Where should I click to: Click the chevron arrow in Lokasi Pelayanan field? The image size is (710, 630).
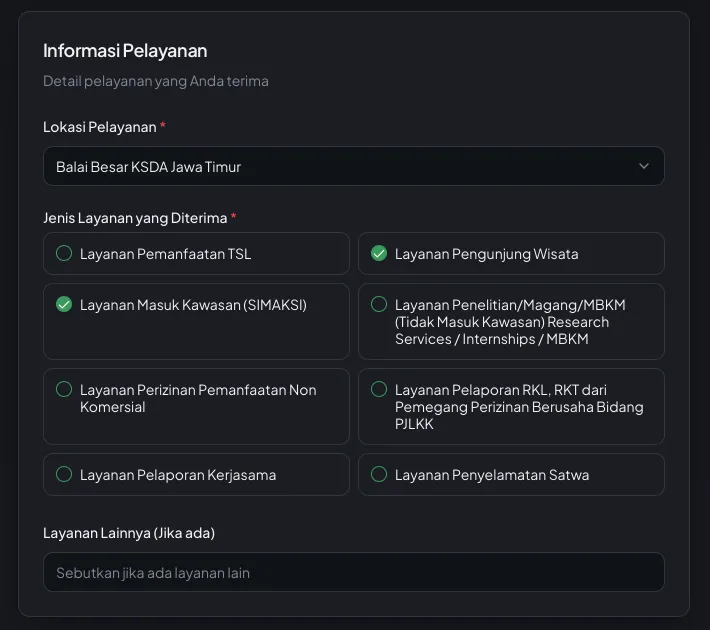(643, 166)
